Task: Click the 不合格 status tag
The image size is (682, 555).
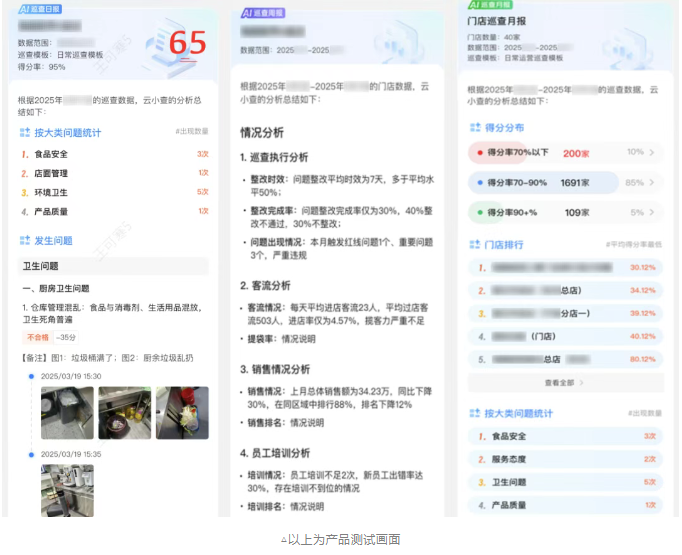Action: [37, 337]
